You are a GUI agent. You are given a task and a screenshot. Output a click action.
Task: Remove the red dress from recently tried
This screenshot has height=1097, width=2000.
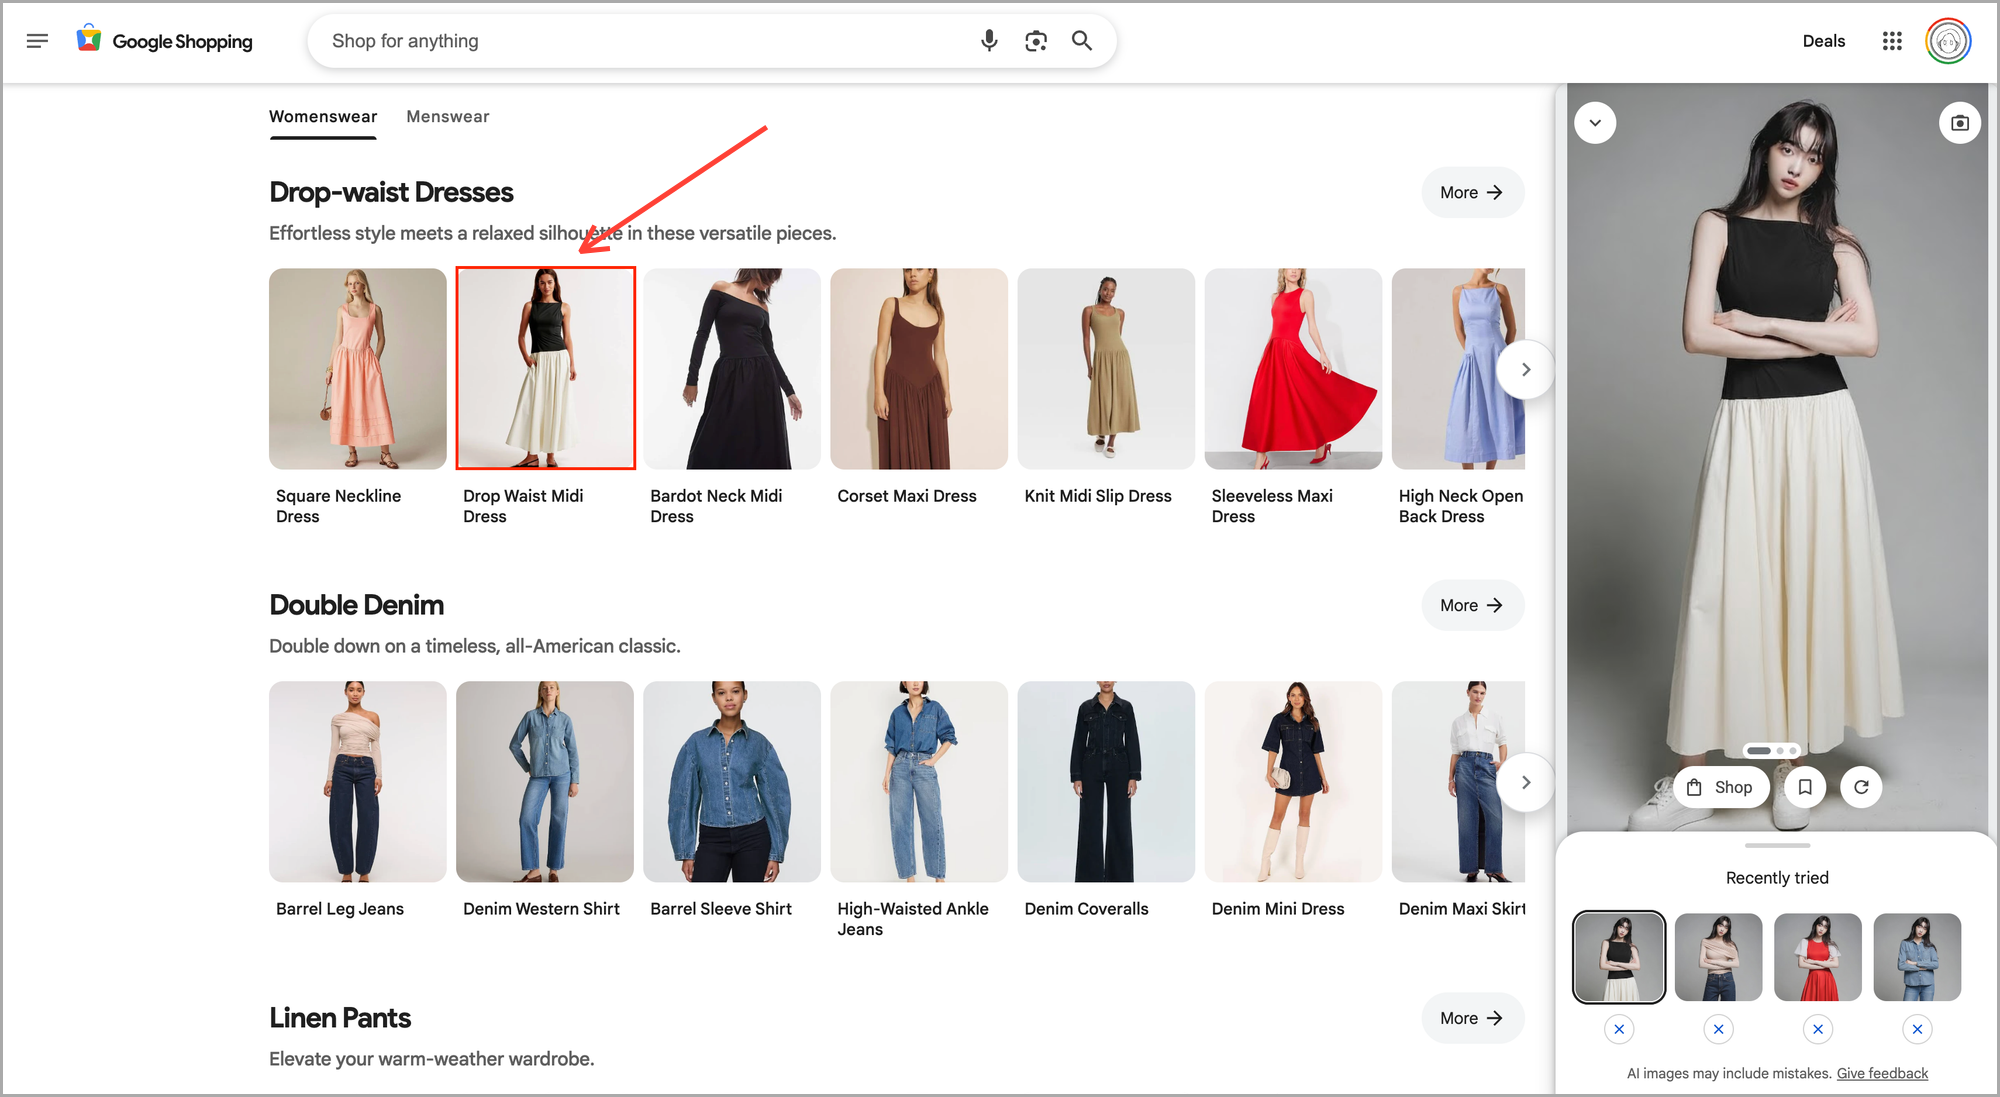point(1817,1029)
